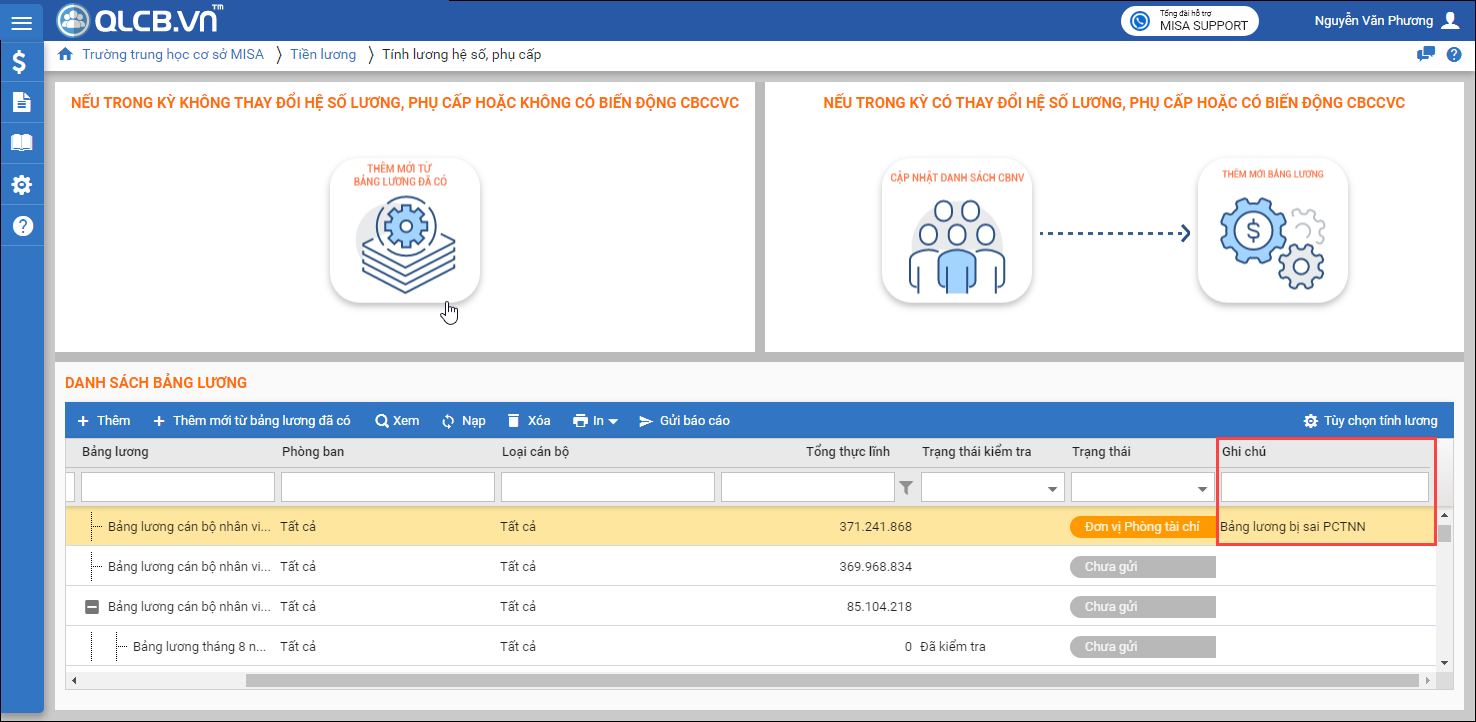1476x722 pixels.
Task: Click the dollar sign salary sidebar icon
Action: [21, 62]
